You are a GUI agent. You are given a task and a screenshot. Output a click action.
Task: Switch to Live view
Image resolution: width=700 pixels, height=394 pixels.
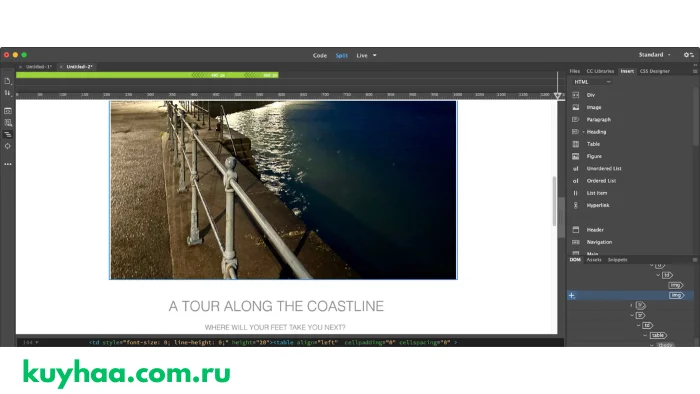pos(362,55)
